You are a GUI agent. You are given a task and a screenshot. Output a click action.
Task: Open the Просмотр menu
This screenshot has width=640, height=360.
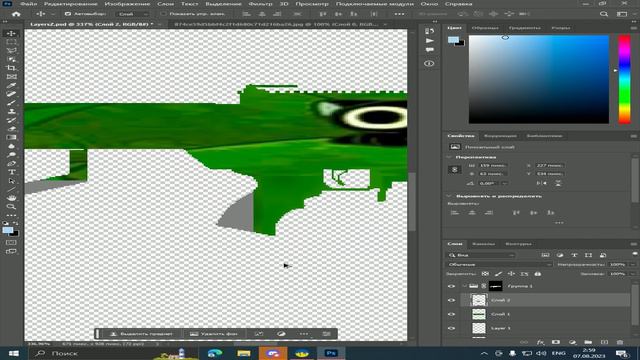click(x=312, y=4)
